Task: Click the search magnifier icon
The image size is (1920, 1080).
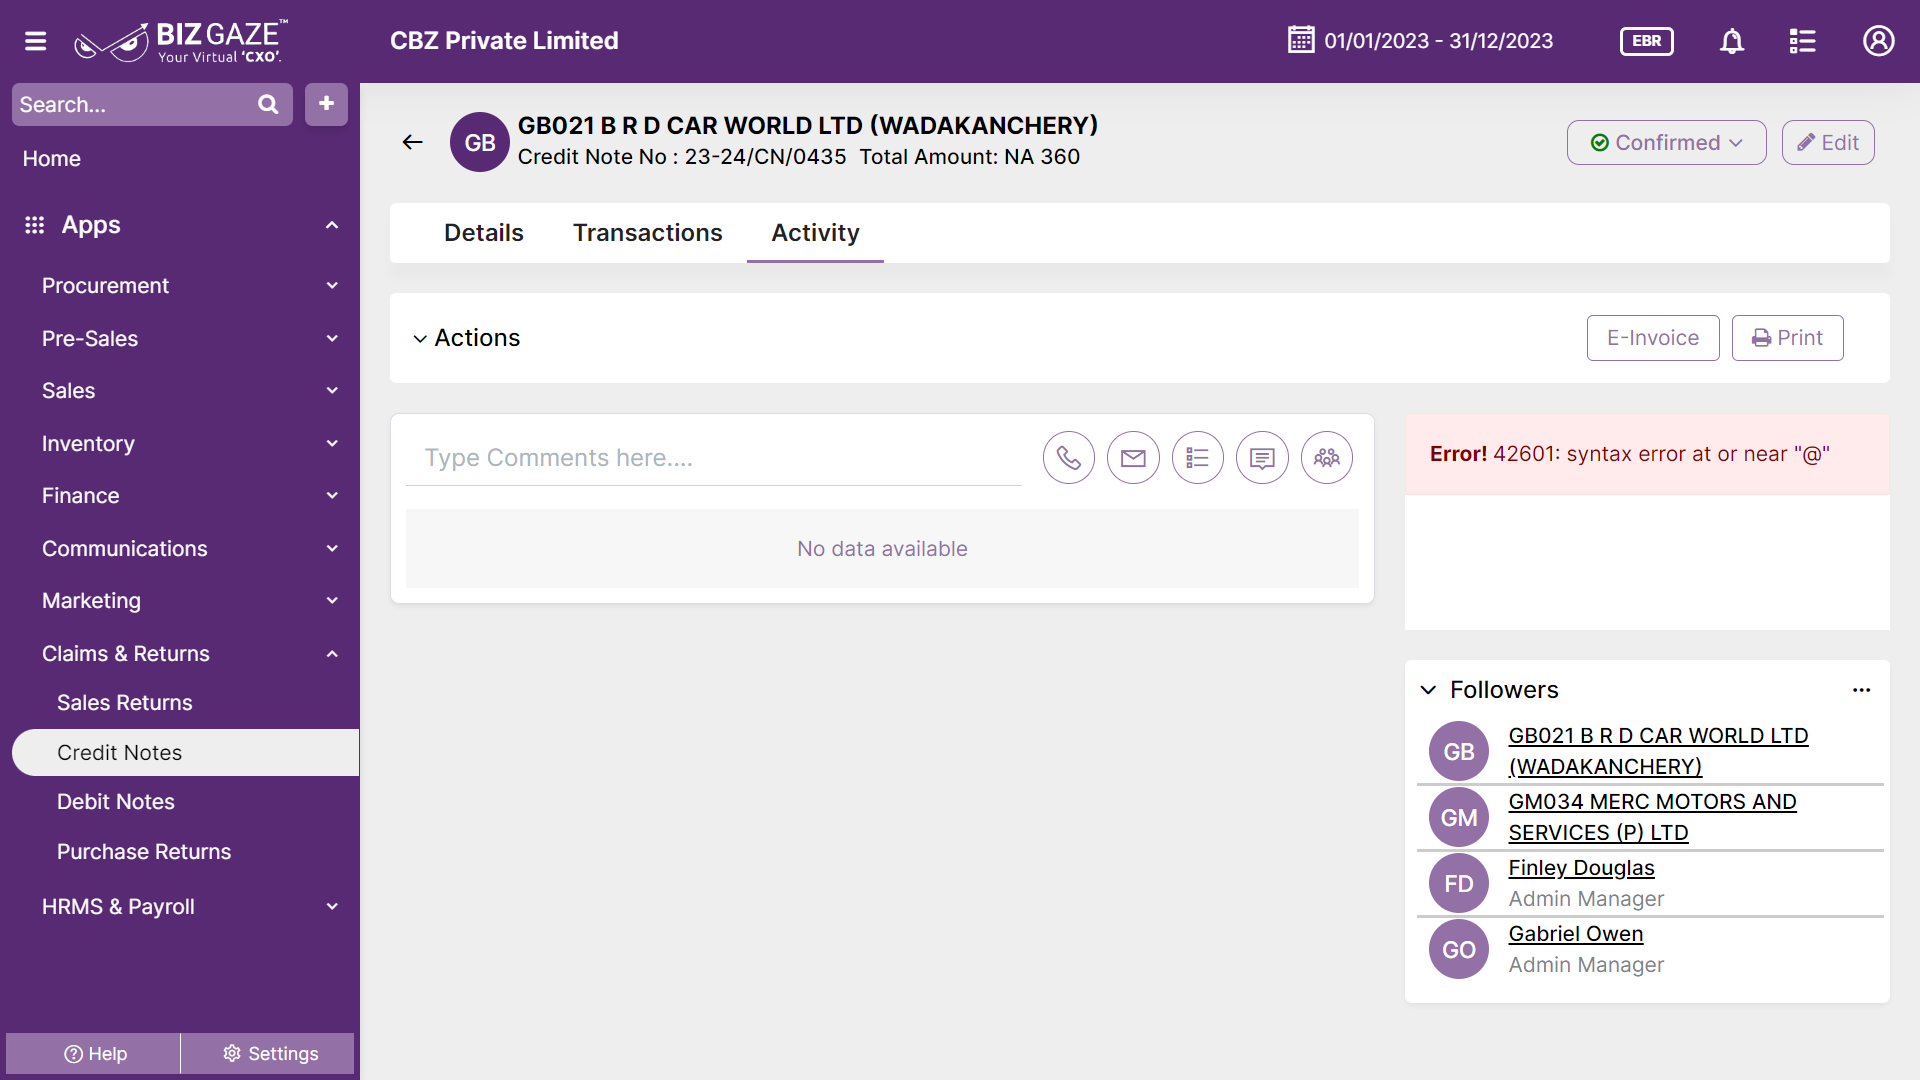Action: coord(268,104)
